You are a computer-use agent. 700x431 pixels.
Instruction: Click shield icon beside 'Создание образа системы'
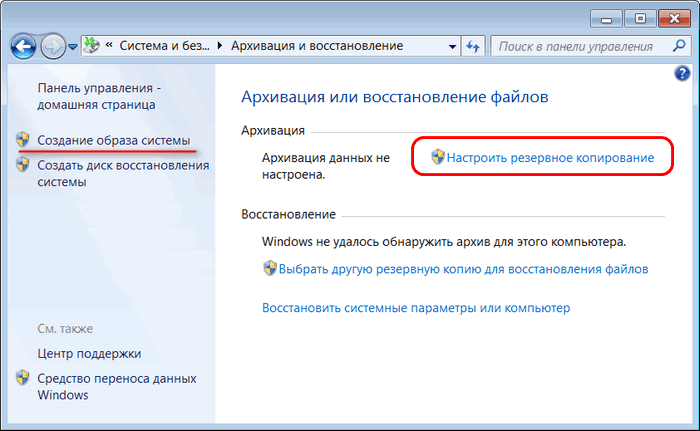(x=23, y=139)
